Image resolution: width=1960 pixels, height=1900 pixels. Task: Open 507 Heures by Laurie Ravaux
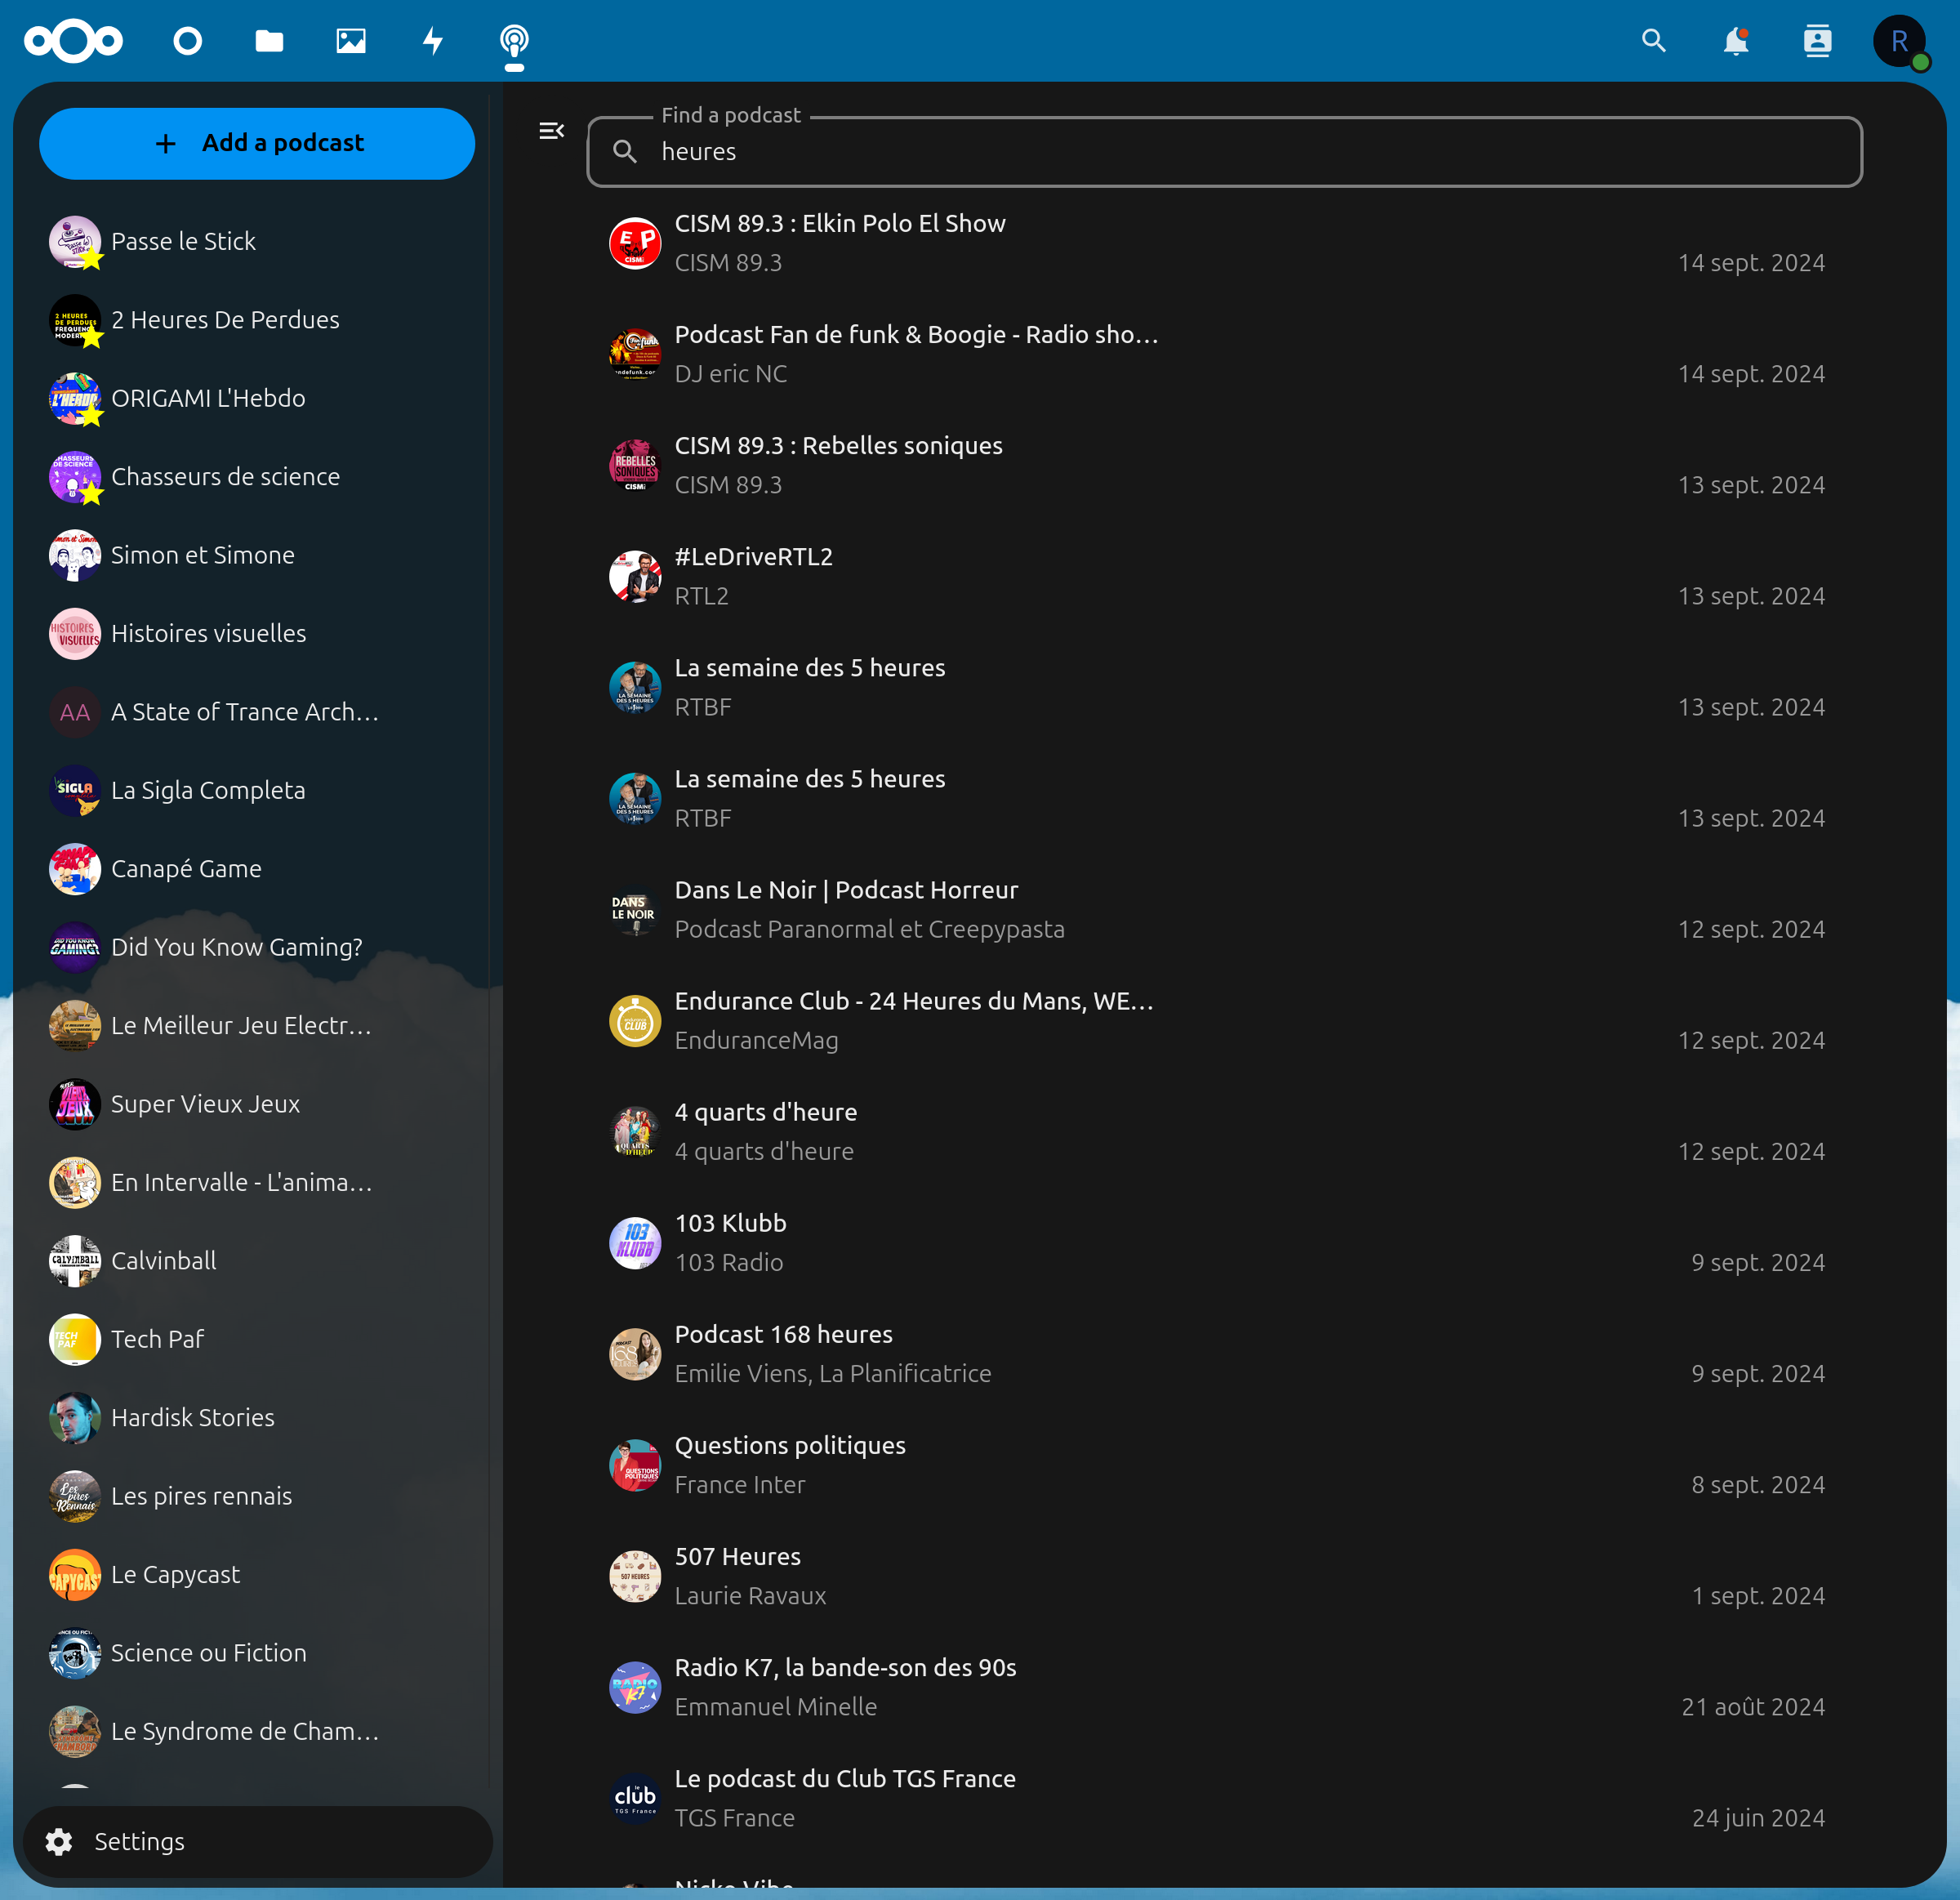(x=1224, y=1576)
